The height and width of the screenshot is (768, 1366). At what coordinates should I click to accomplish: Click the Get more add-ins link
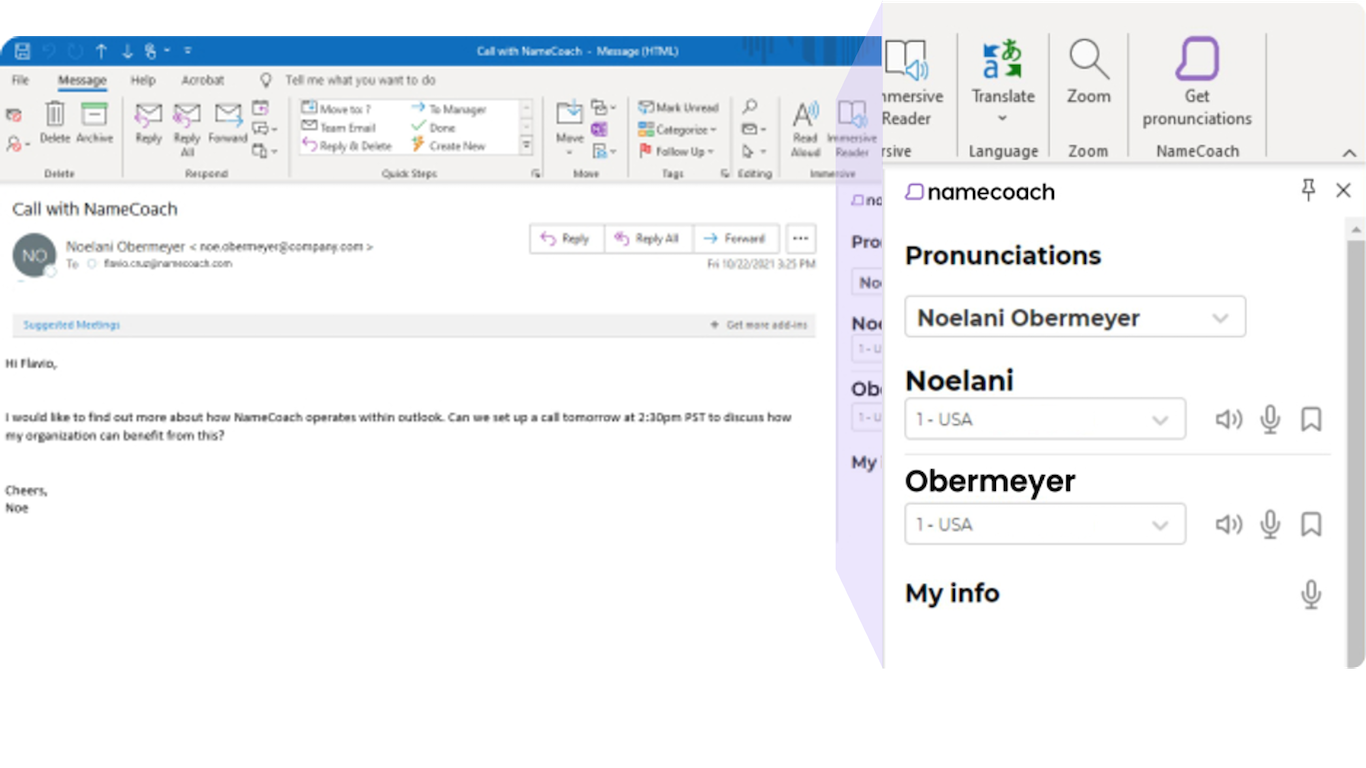pyautogui.click(x=759, y=325)
